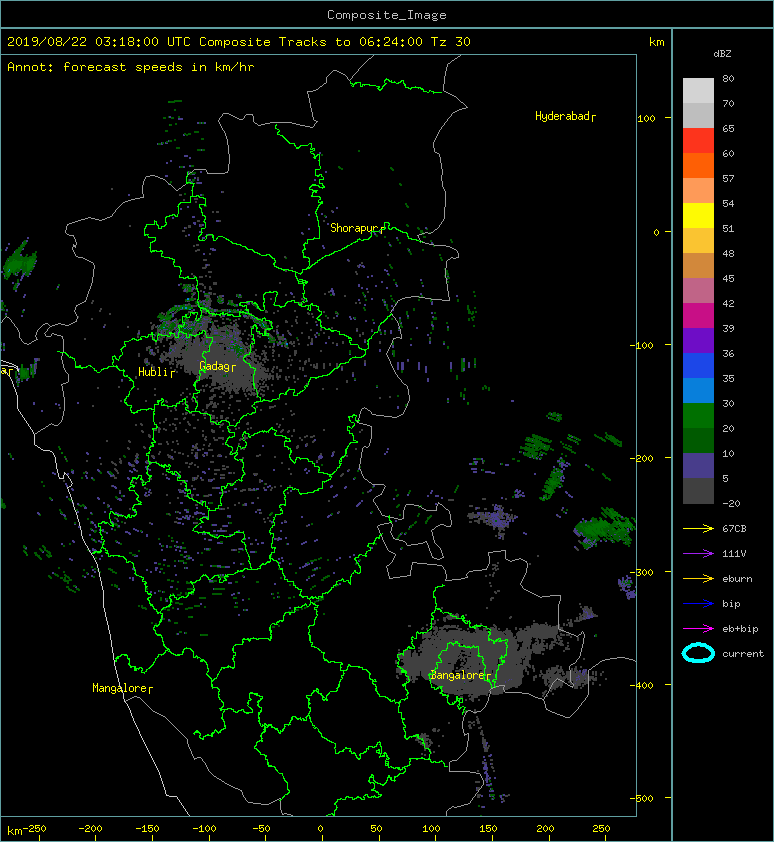The image size is (774, 842).
Task: Click the -200 tick on vertical axis
Action: point(643,458)
